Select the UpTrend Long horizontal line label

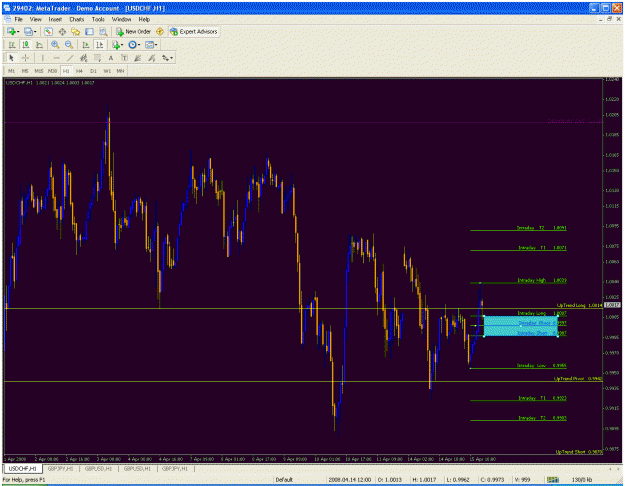click(x=579, y=305)
